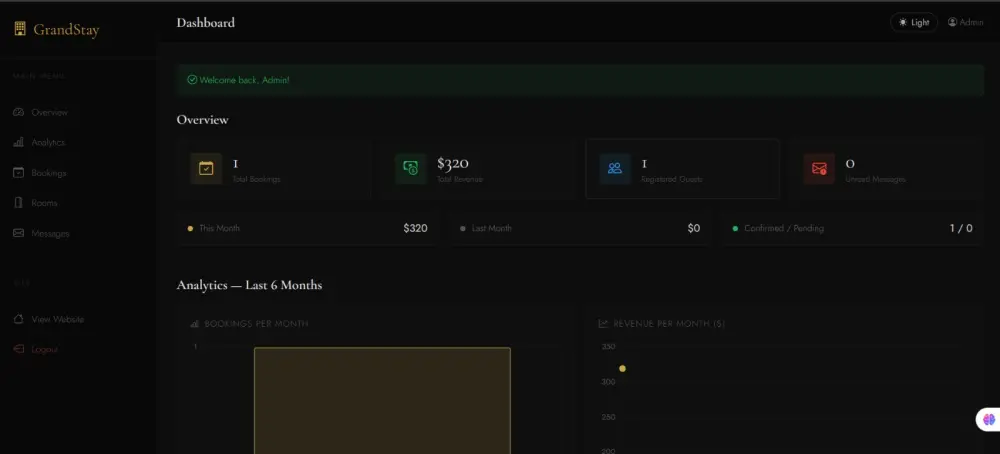Click the Total Bookings calendar-check icon
Image resolution: width=1000 pixels, height=454 pixels.
pyautogui.click(x=206, y=169)
